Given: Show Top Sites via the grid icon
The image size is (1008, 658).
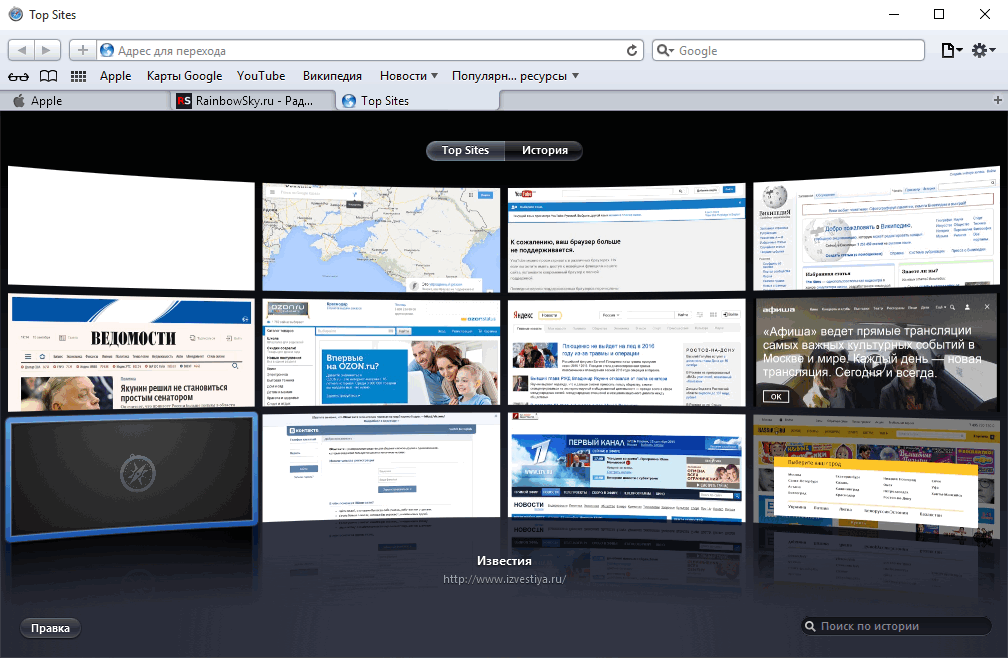Looking at the screenshot, I should [78, 76].
